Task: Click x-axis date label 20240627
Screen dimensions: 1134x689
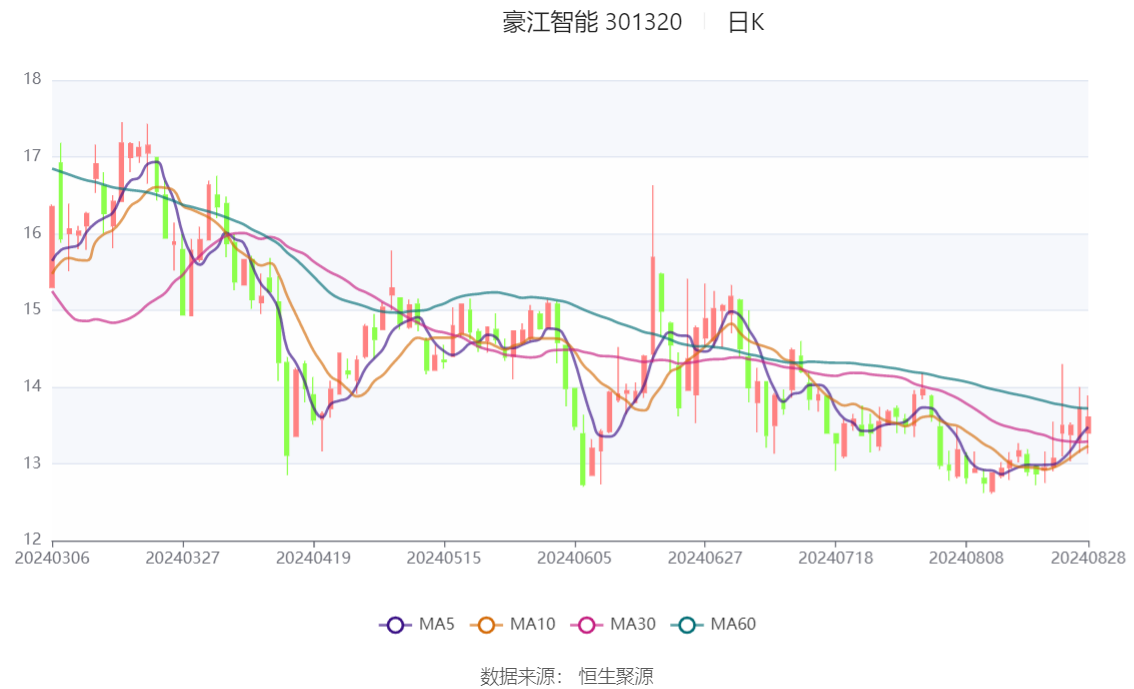Action: [704, 558]
